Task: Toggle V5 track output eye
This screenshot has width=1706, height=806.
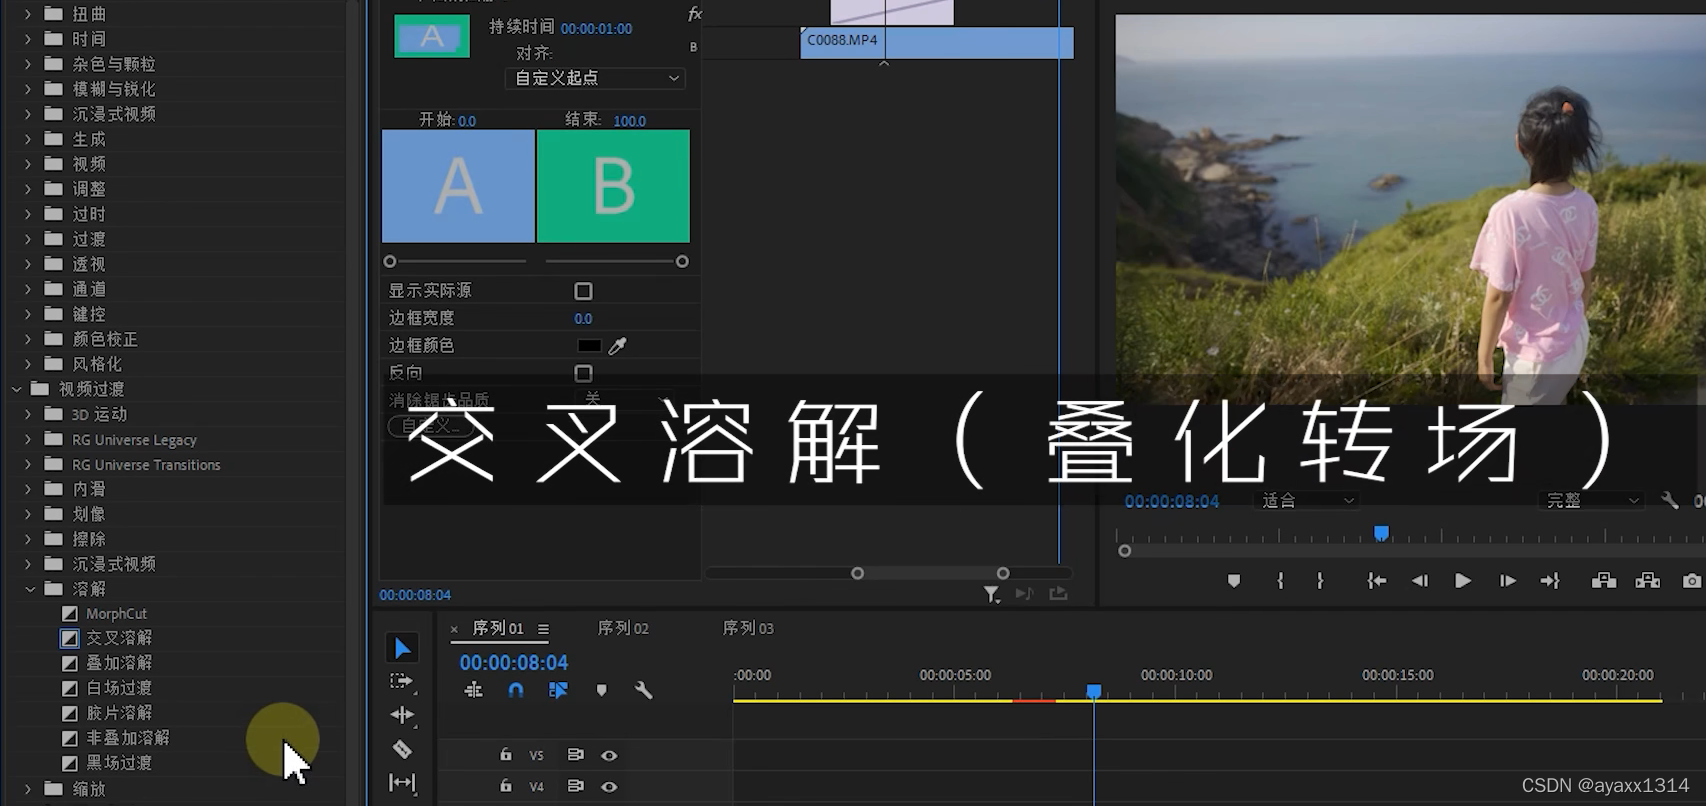Action: tap(609, 755)
